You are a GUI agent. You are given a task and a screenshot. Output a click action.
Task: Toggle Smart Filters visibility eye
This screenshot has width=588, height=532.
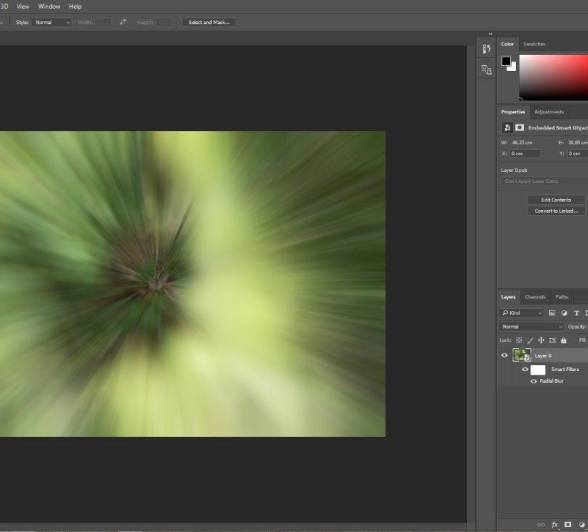(x=525, y=369)
